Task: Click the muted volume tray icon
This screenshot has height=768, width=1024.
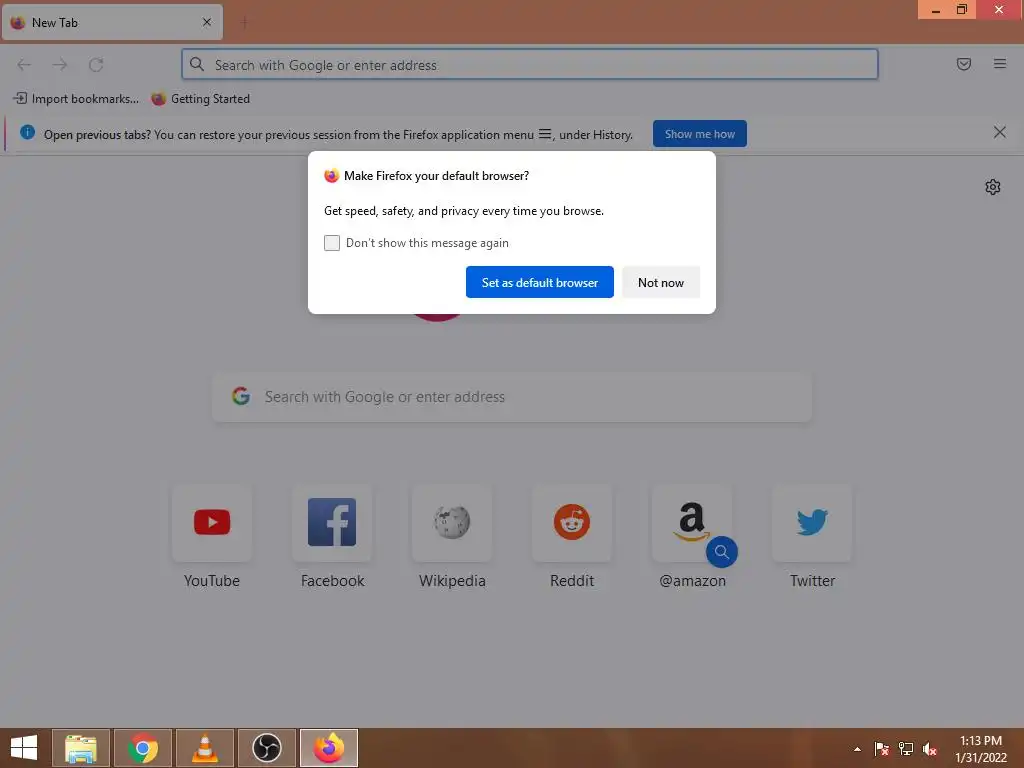Action: pos(930,749)
